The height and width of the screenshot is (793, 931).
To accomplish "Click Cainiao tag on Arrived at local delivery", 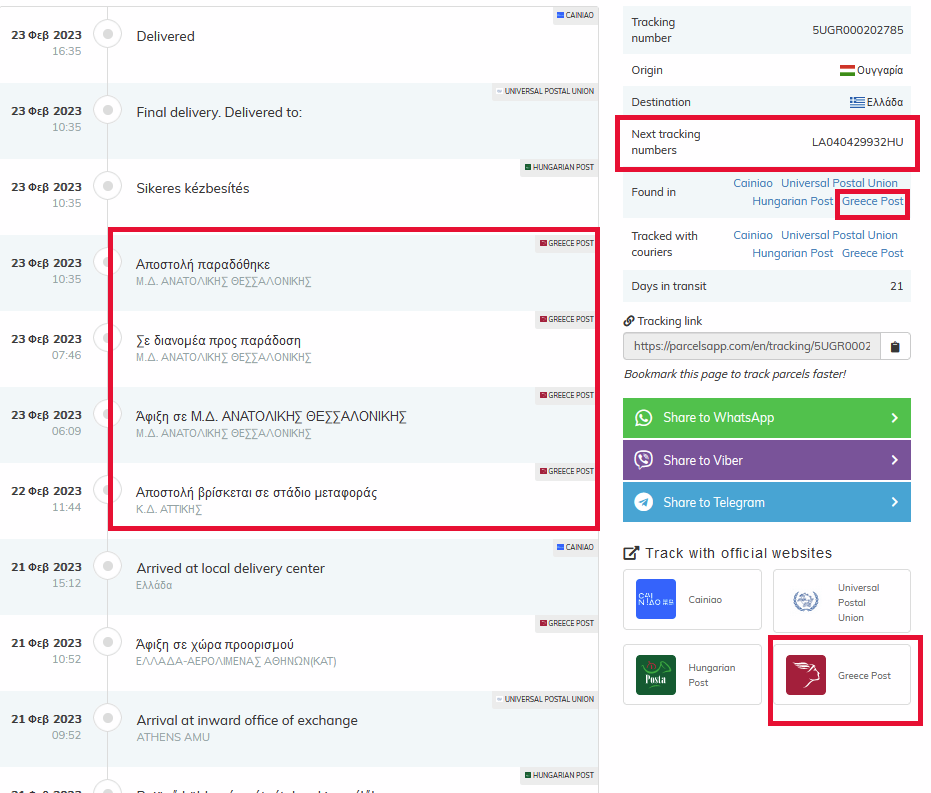I will coord(575,547).
